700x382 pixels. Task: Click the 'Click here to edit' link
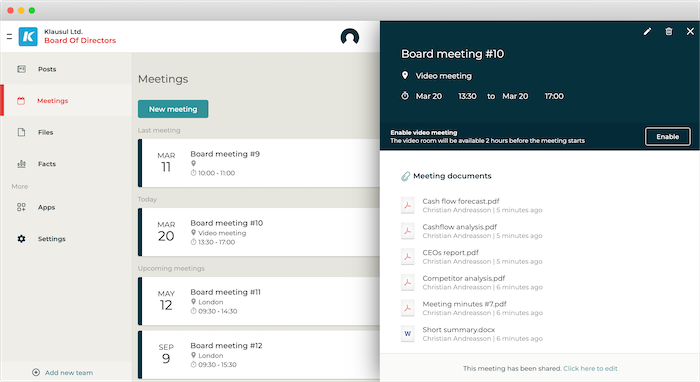tap(590, 369)
